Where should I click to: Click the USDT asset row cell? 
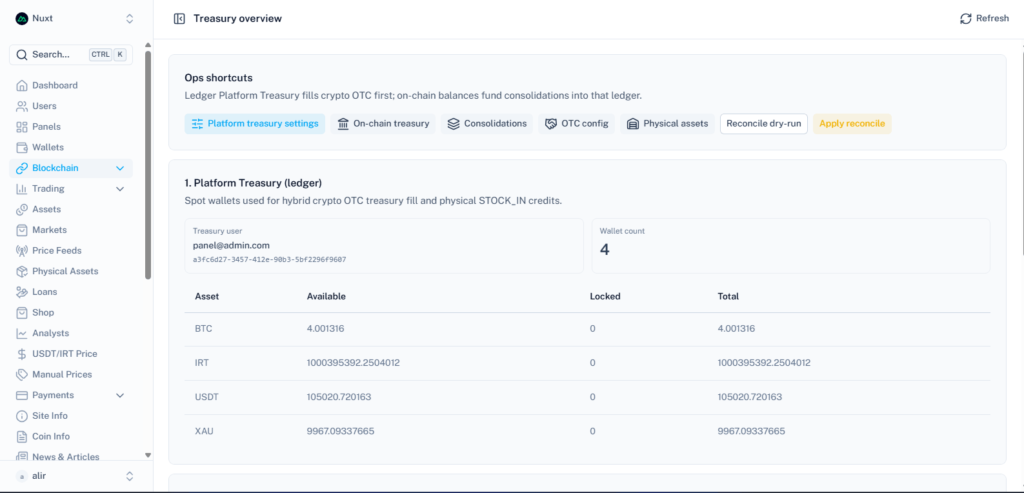(206, 397)
